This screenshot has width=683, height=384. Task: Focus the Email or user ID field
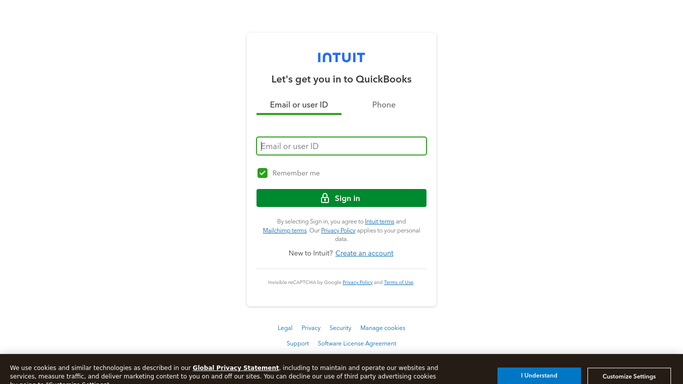tap(342, 146)
